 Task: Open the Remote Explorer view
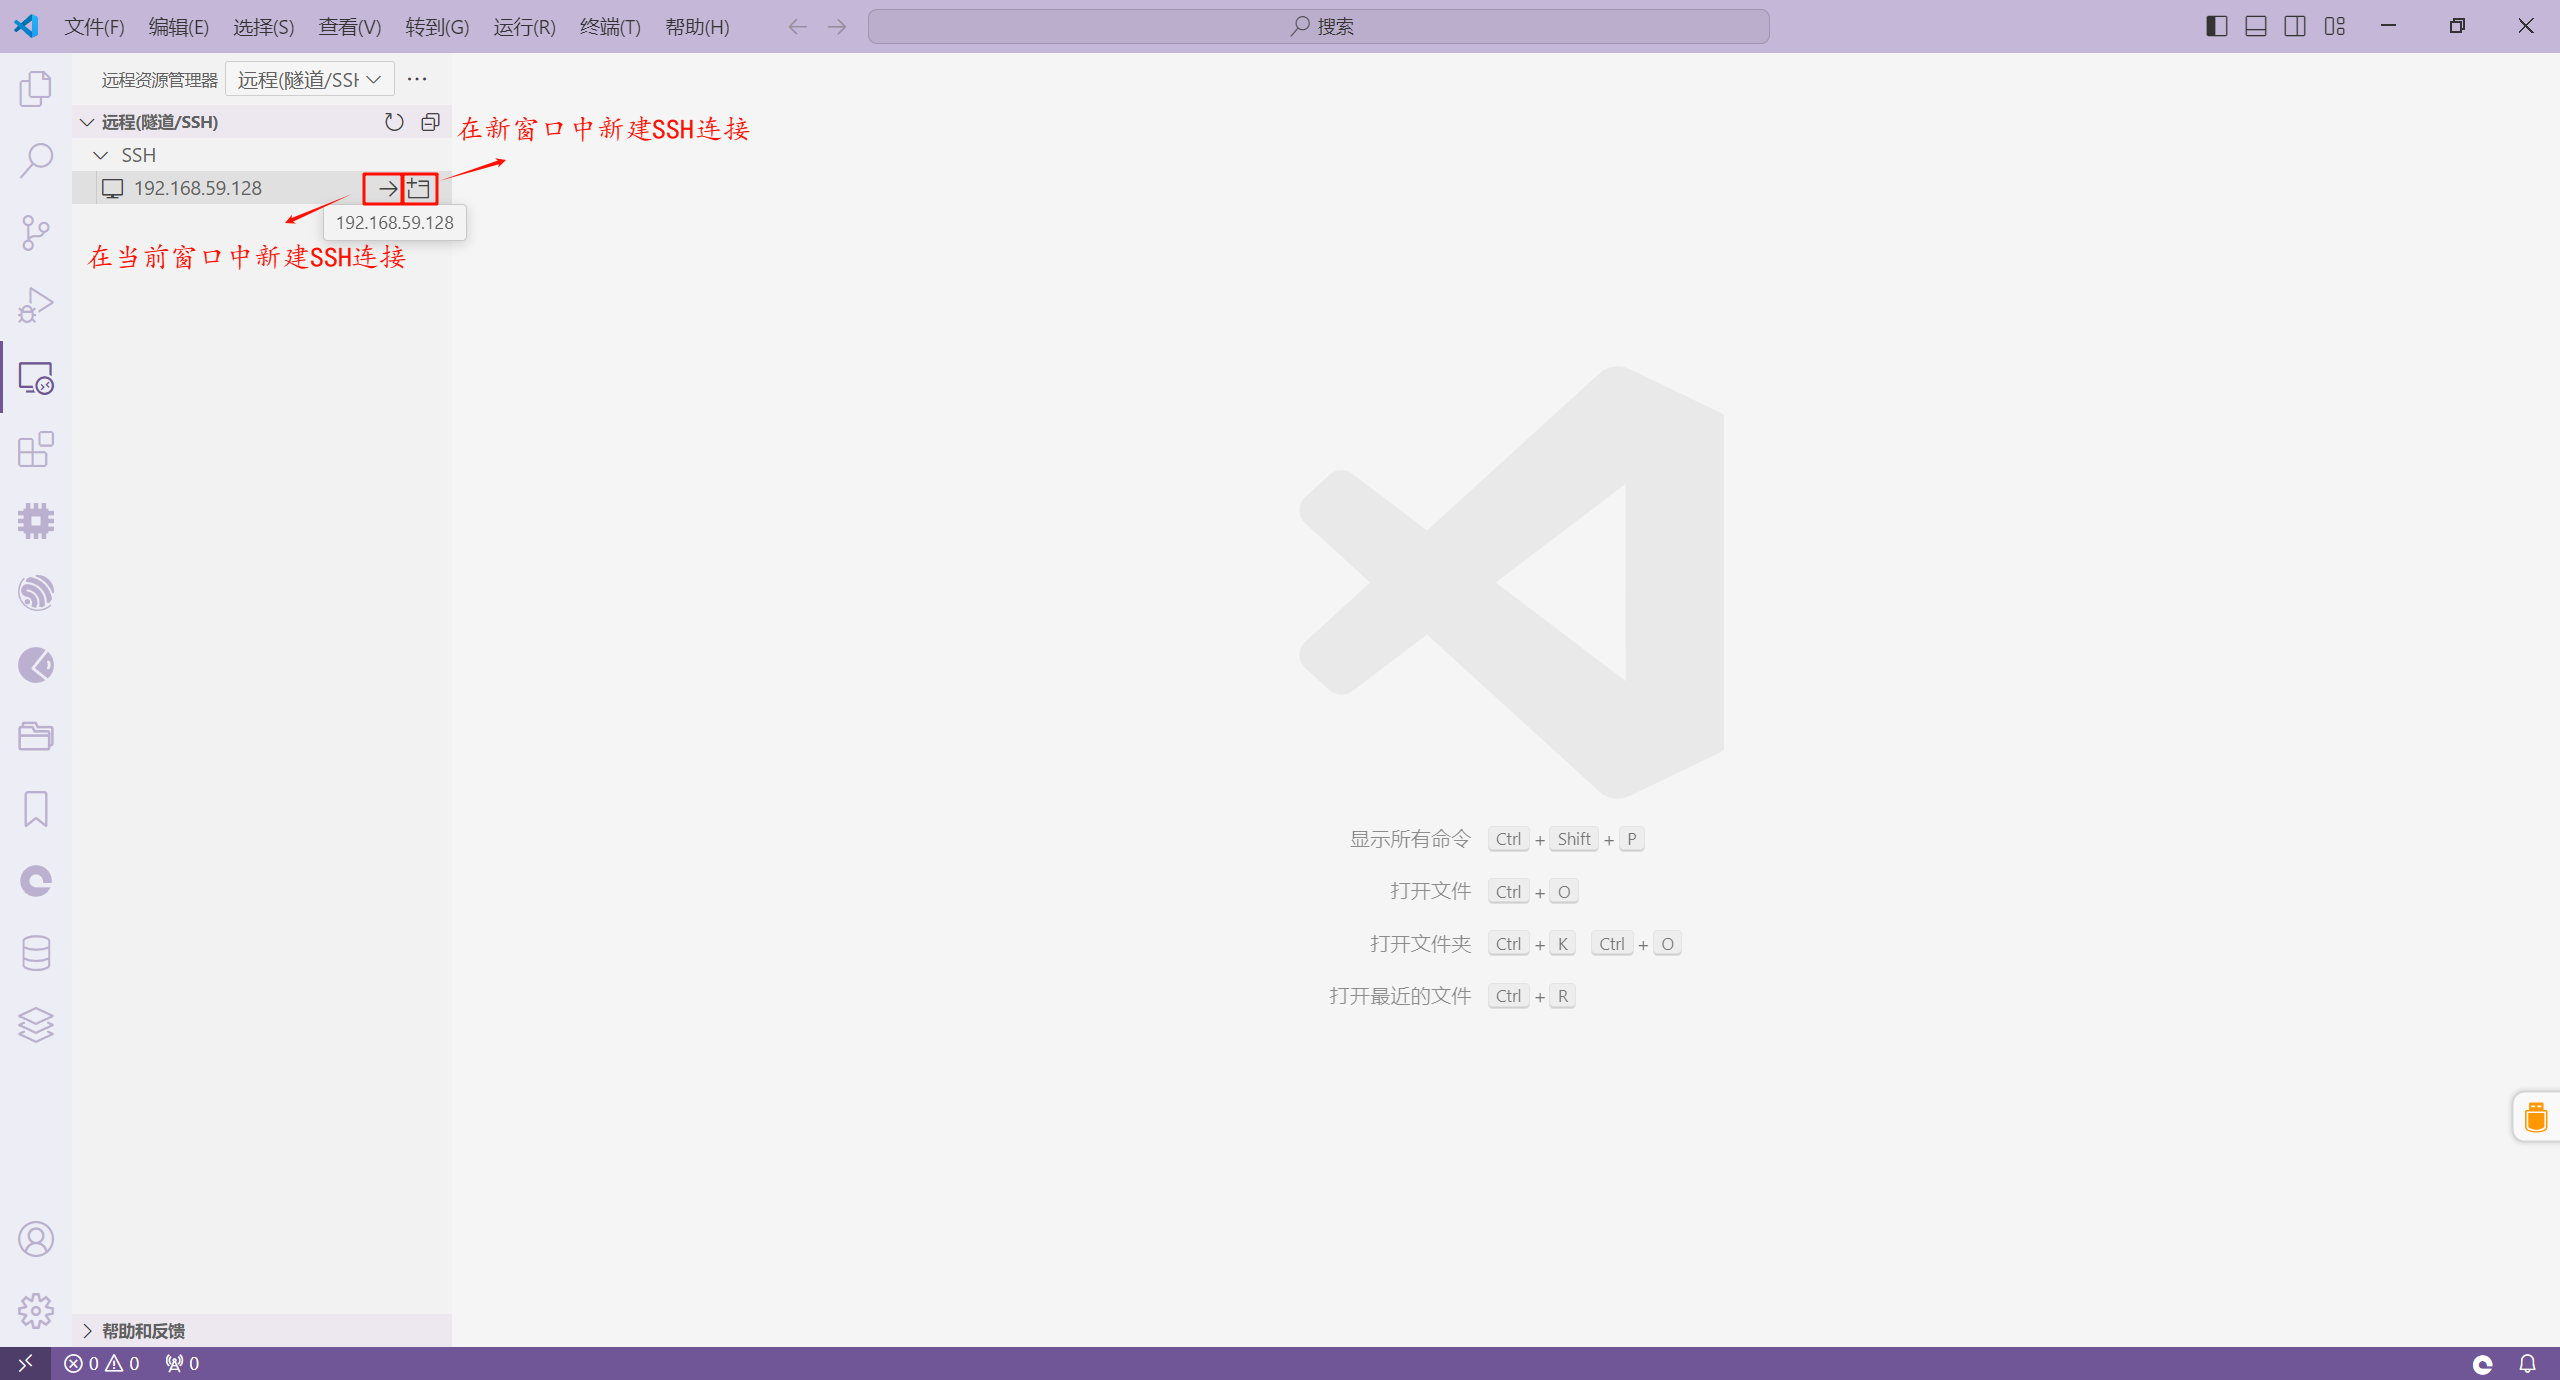[x=36, y=377]
